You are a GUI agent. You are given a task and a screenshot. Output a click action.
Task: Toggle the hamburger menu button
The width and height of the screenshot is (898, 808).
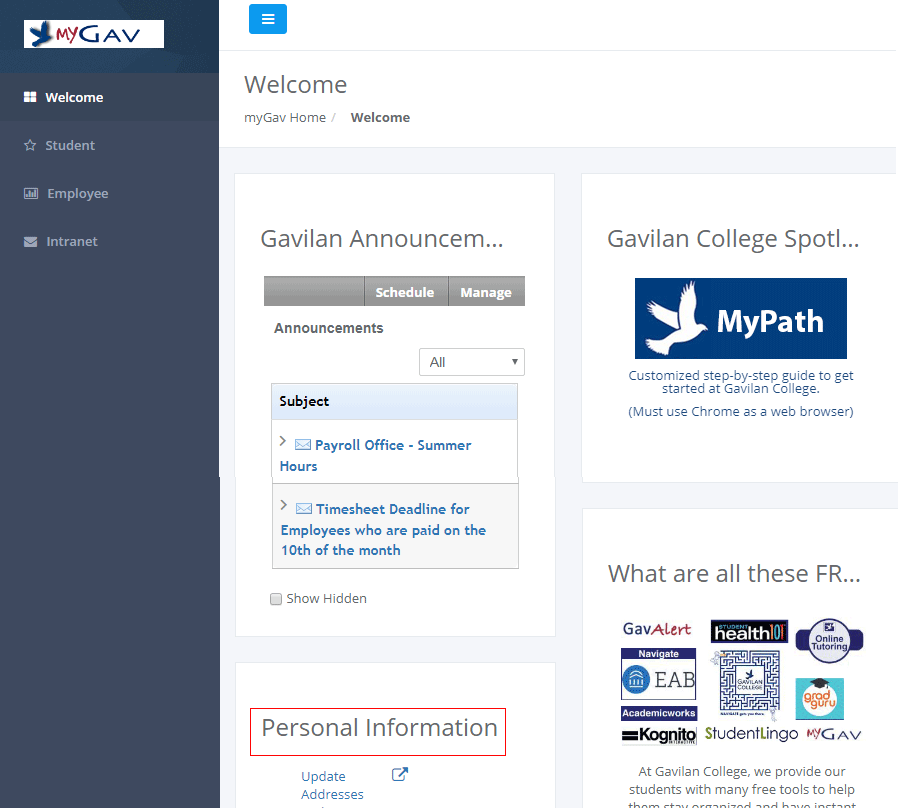tap(267, 19)
